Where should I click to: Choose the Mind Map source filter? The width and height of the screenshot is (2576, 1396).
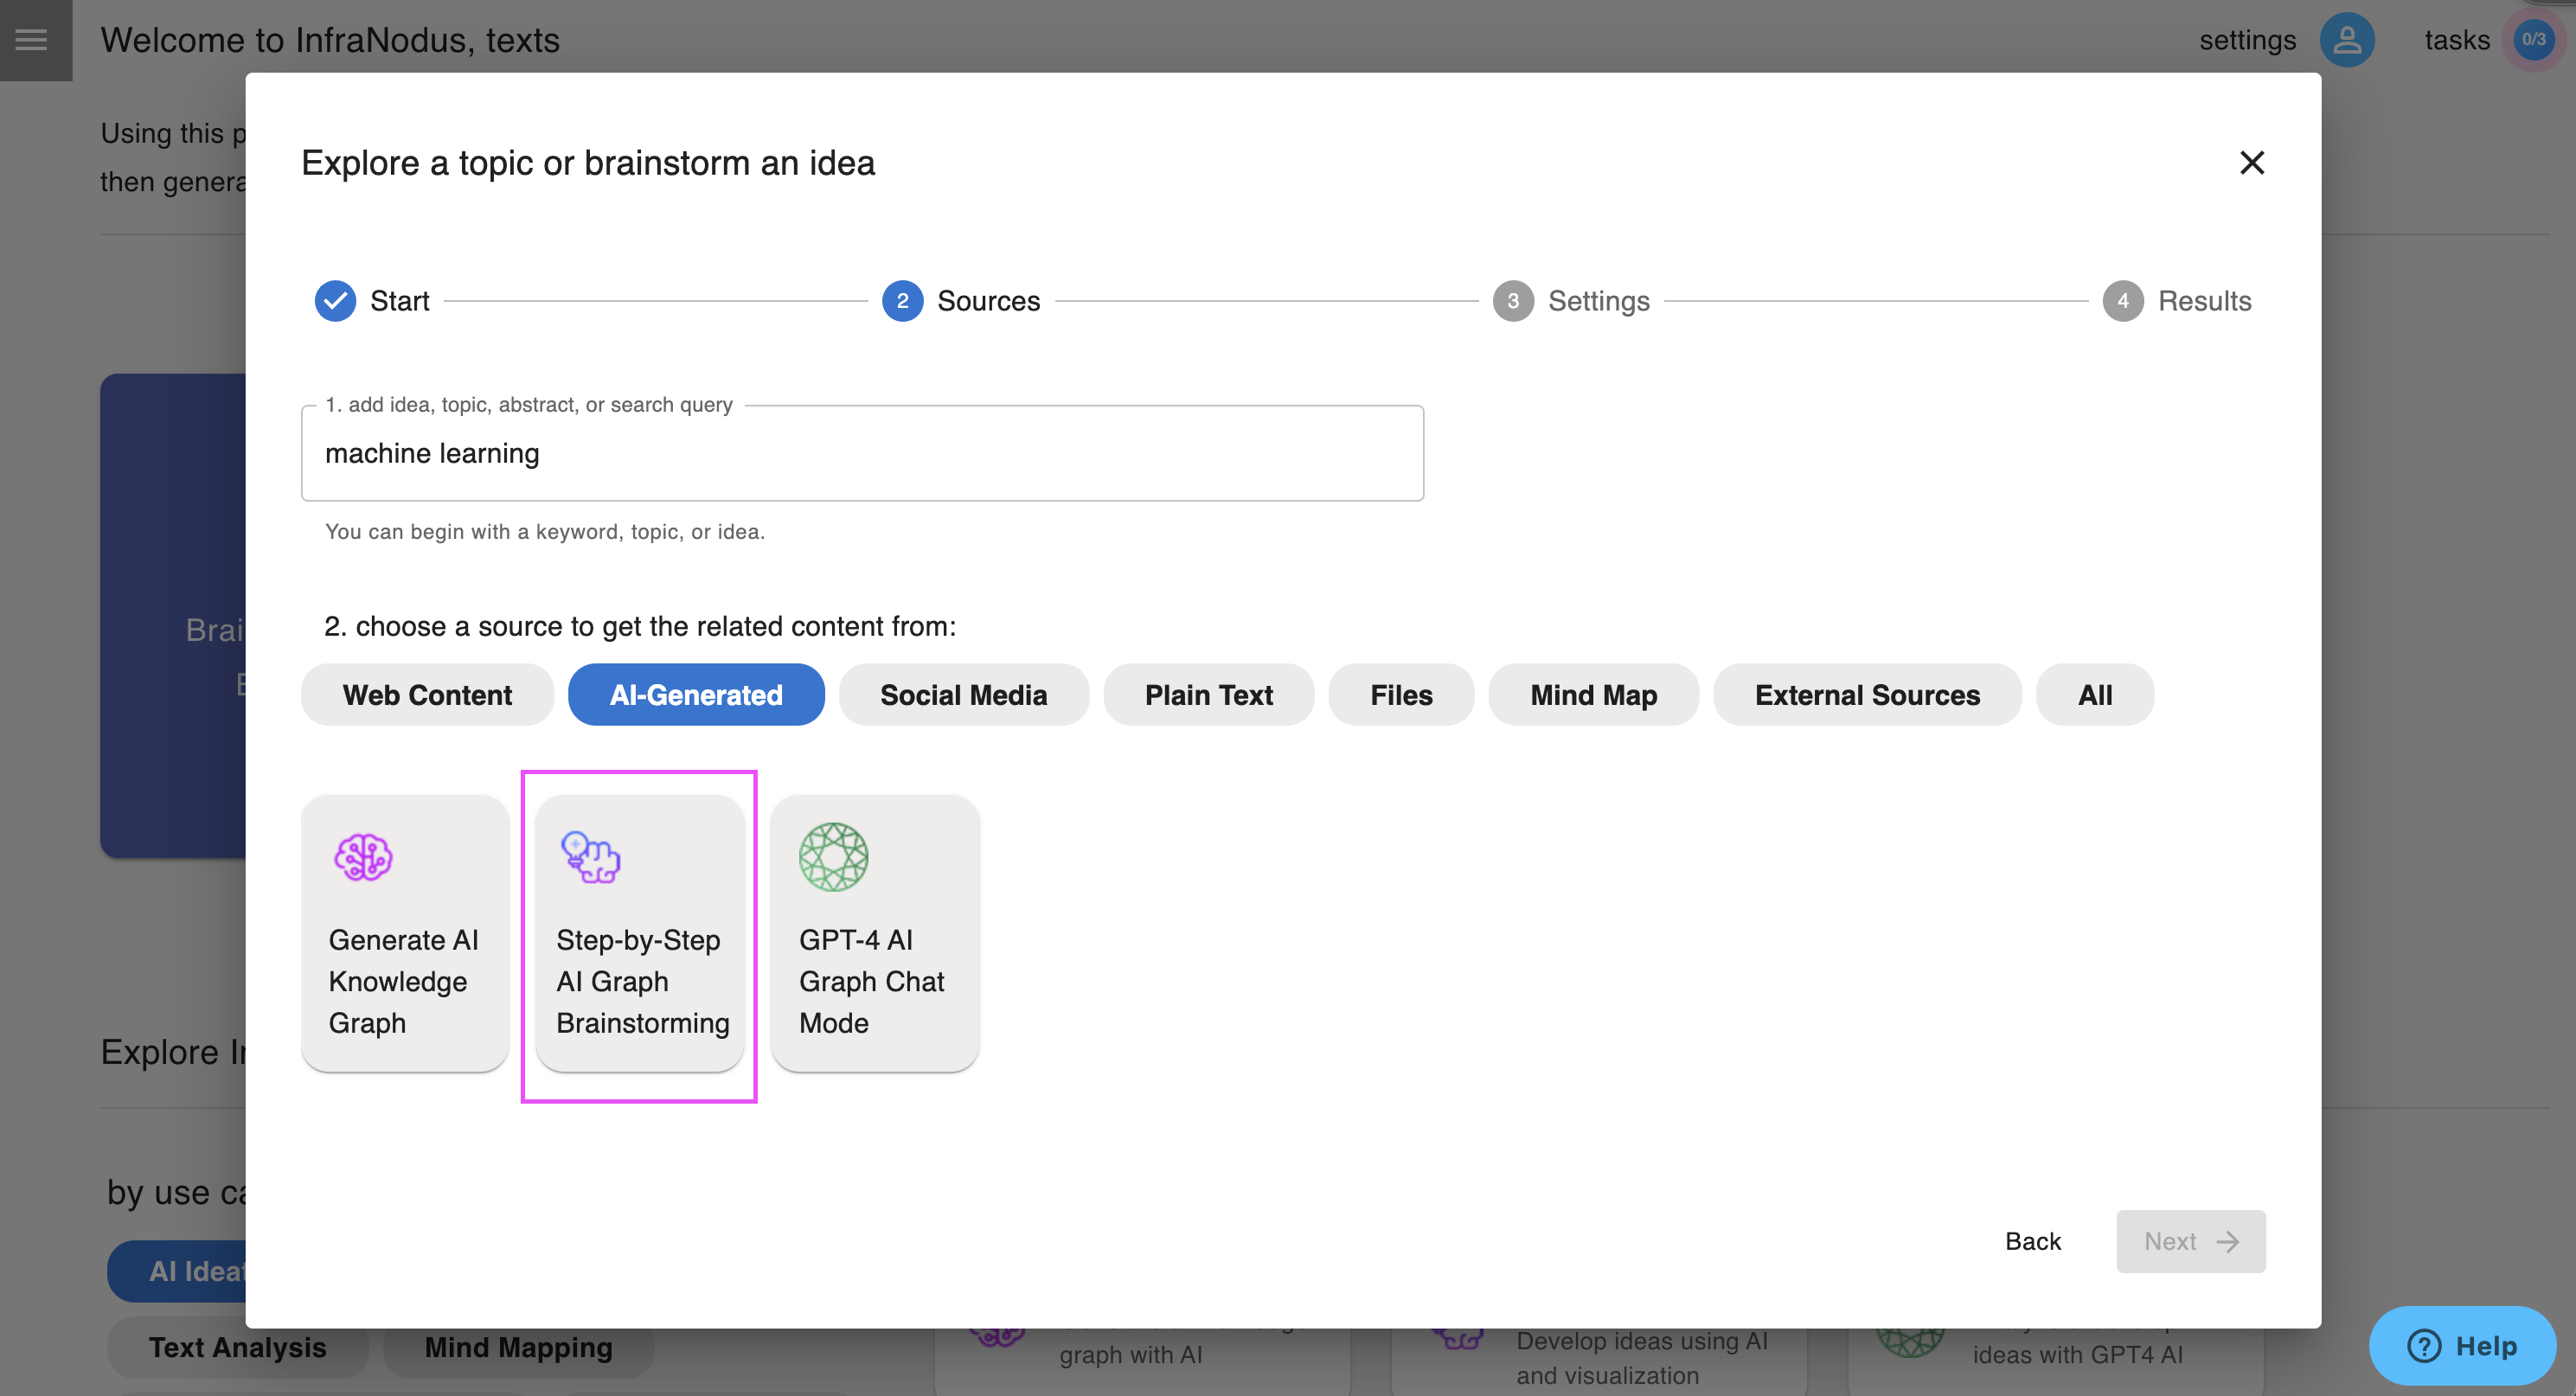pyautogui.click(x=1593, y=694)
